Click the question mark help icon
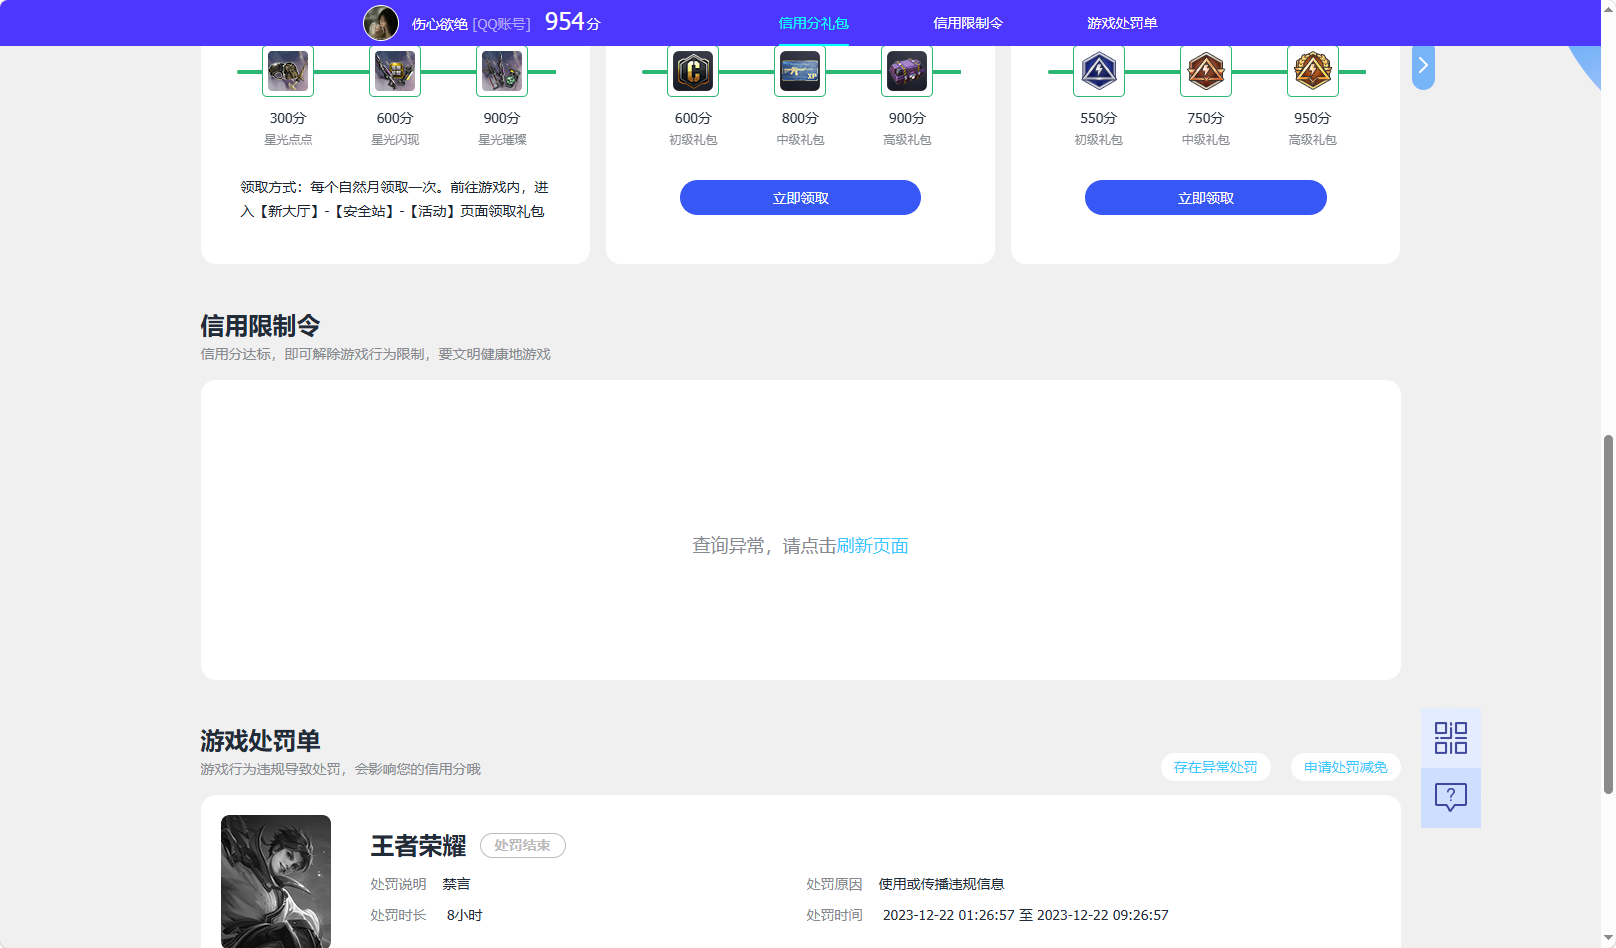The image size is (1616, 948). coord(1450,797)
